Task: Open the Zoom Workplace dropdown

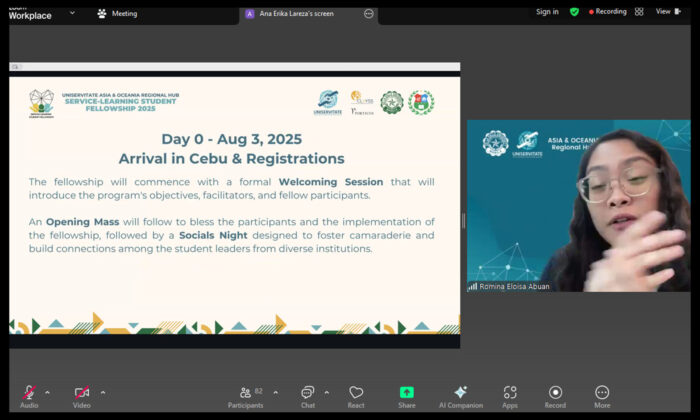Action: 72,13
